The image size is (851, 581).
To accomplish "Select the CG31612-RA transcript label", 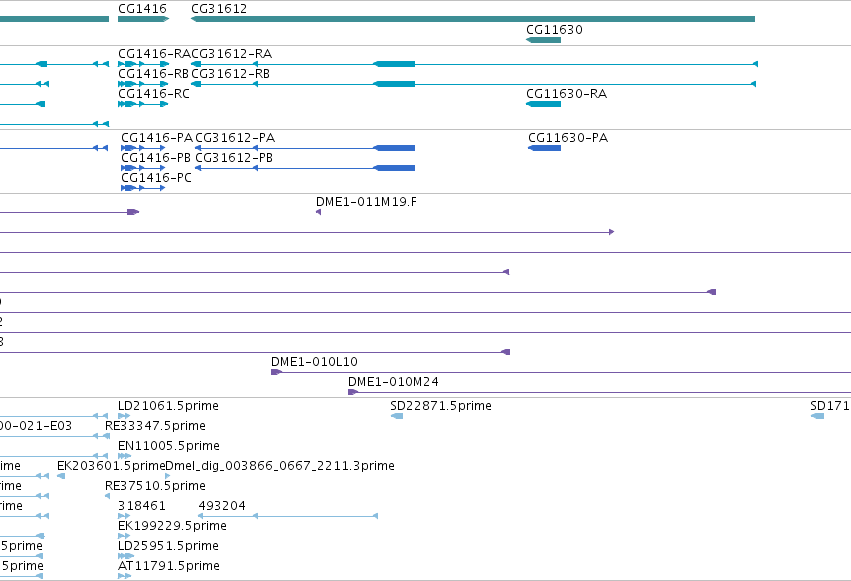I will (232, 54).
